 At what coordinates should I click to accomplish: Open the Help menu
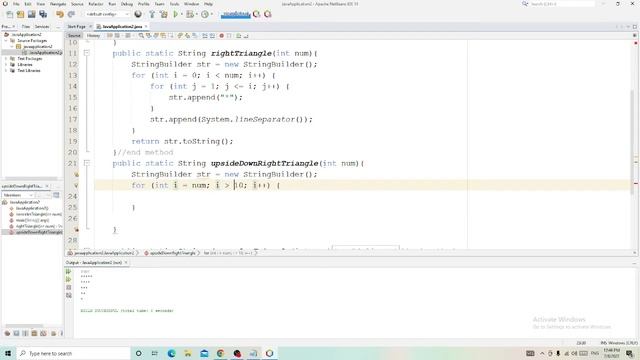click(x=208, y=4)
